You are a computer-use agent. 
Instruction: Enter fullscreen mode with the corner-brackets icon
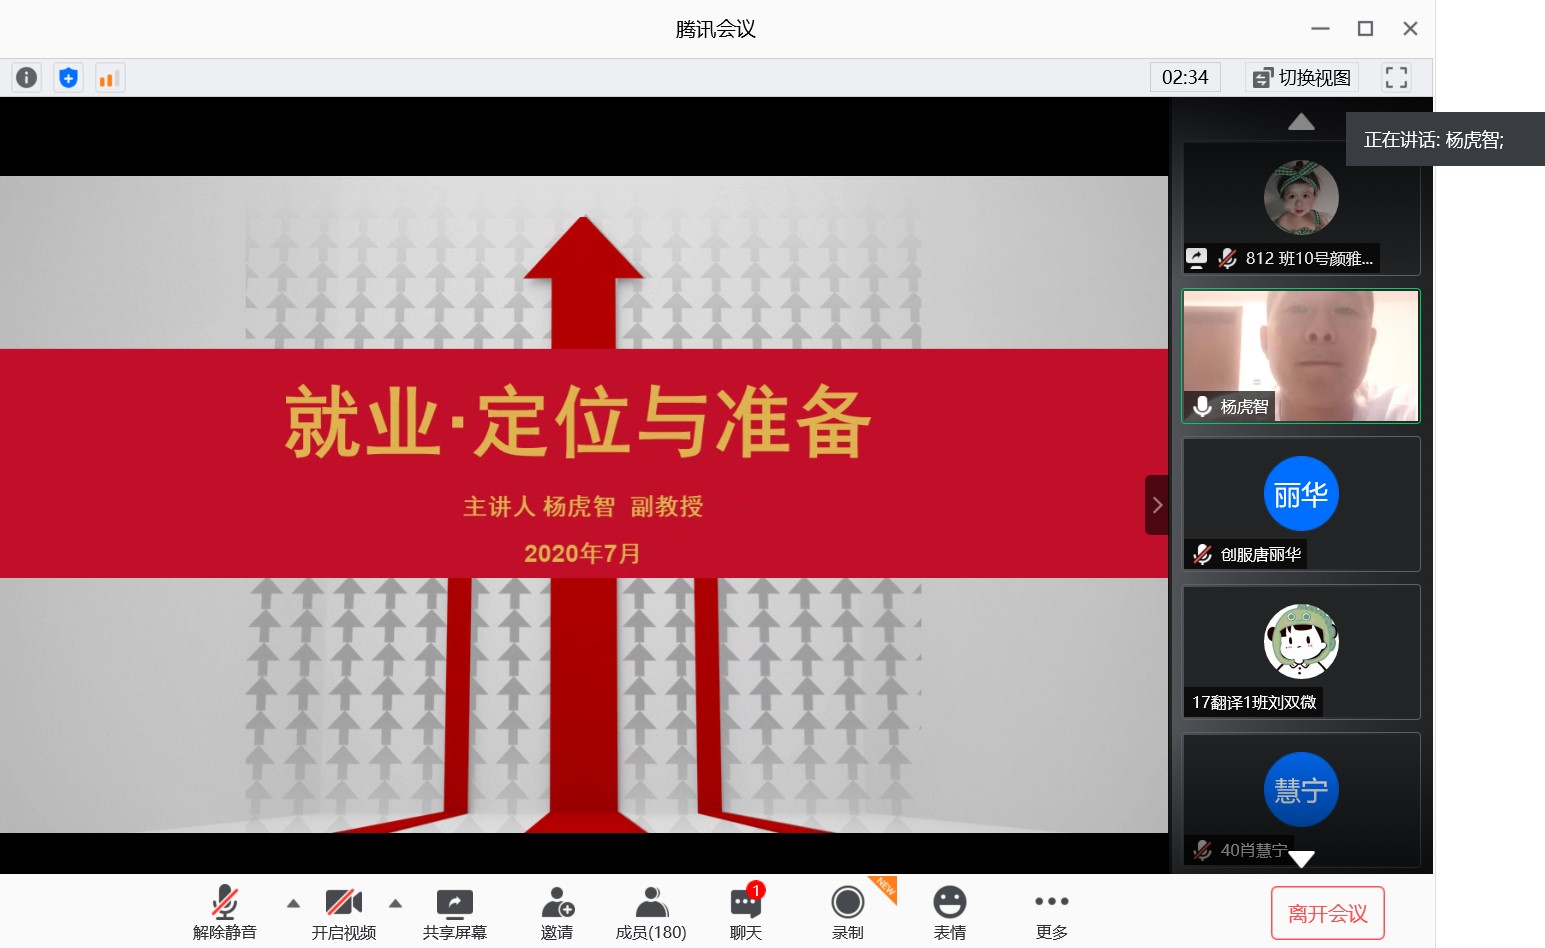1396,77
